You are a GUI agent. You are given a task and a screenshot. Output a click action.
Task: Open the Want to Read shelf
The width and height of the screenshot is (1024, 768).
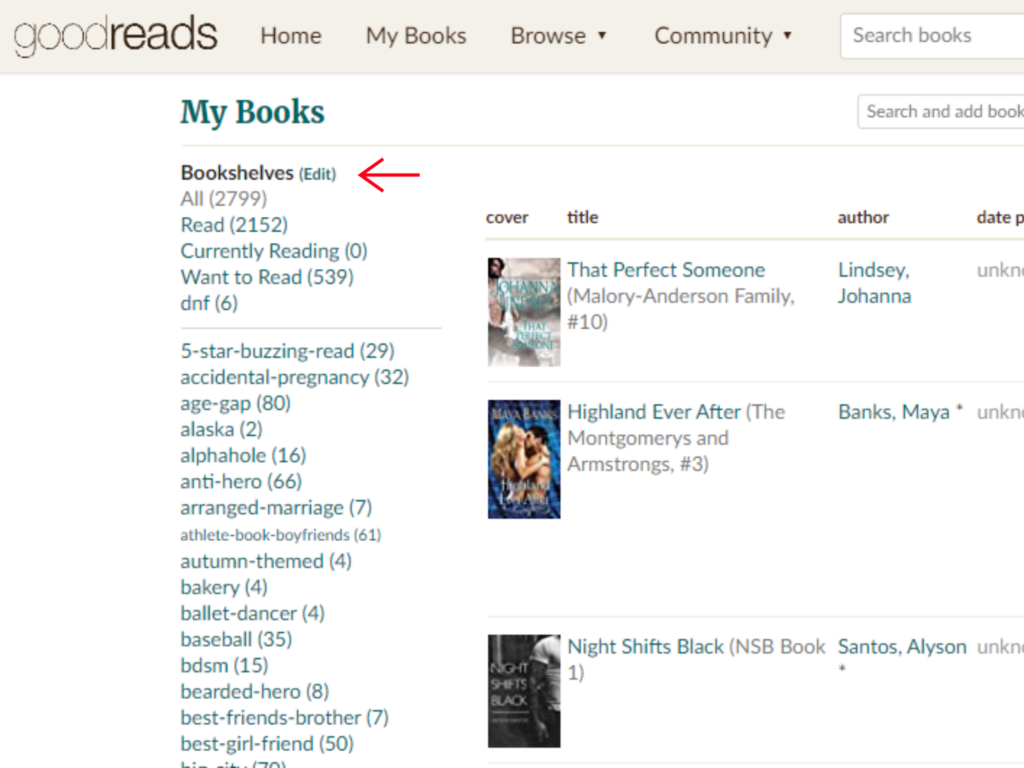click(x=267, y=277)
